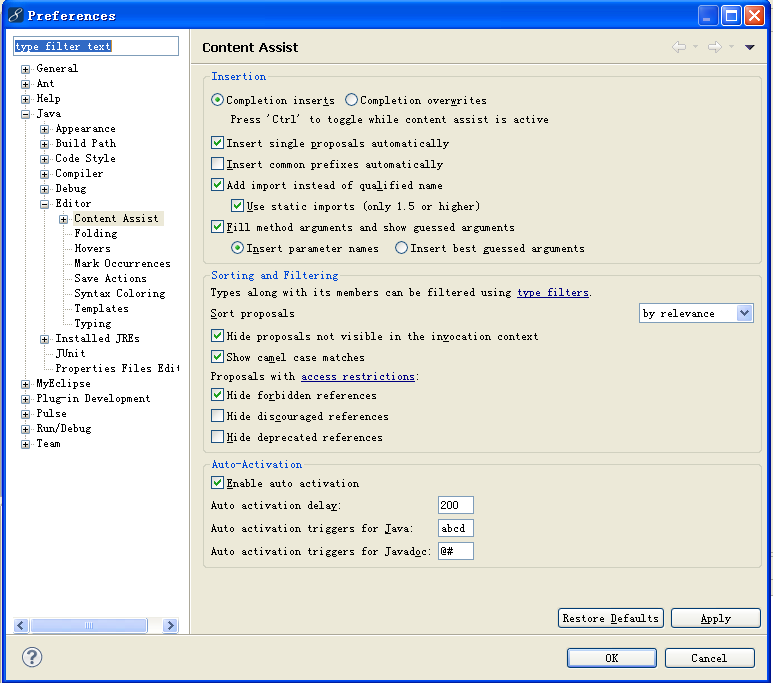Toggle Hide deprecated references checkbox
Viewport: 773px width, 683px height.
(x=218, y=437)
